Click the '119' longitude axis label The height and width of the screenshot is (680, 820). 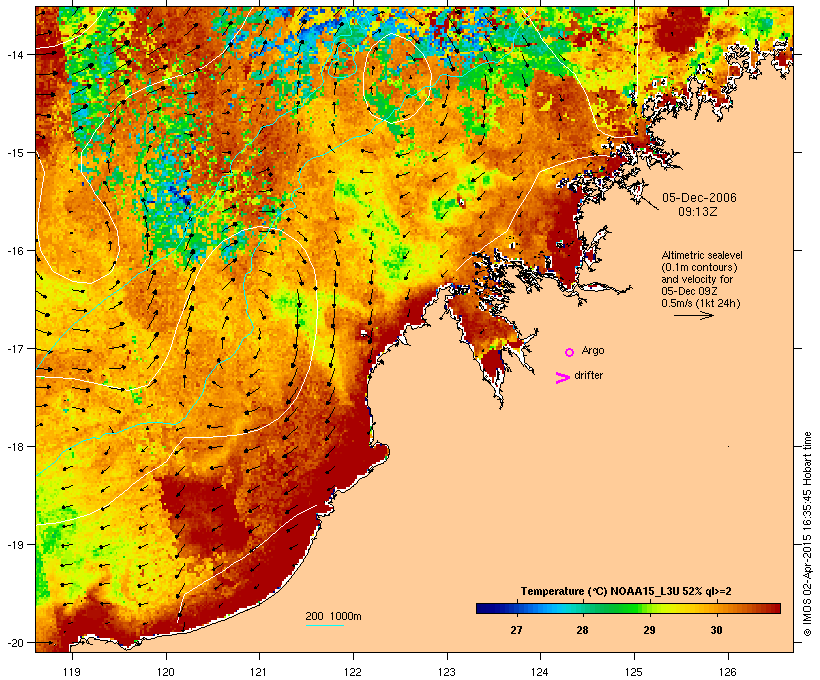[72, 672]
